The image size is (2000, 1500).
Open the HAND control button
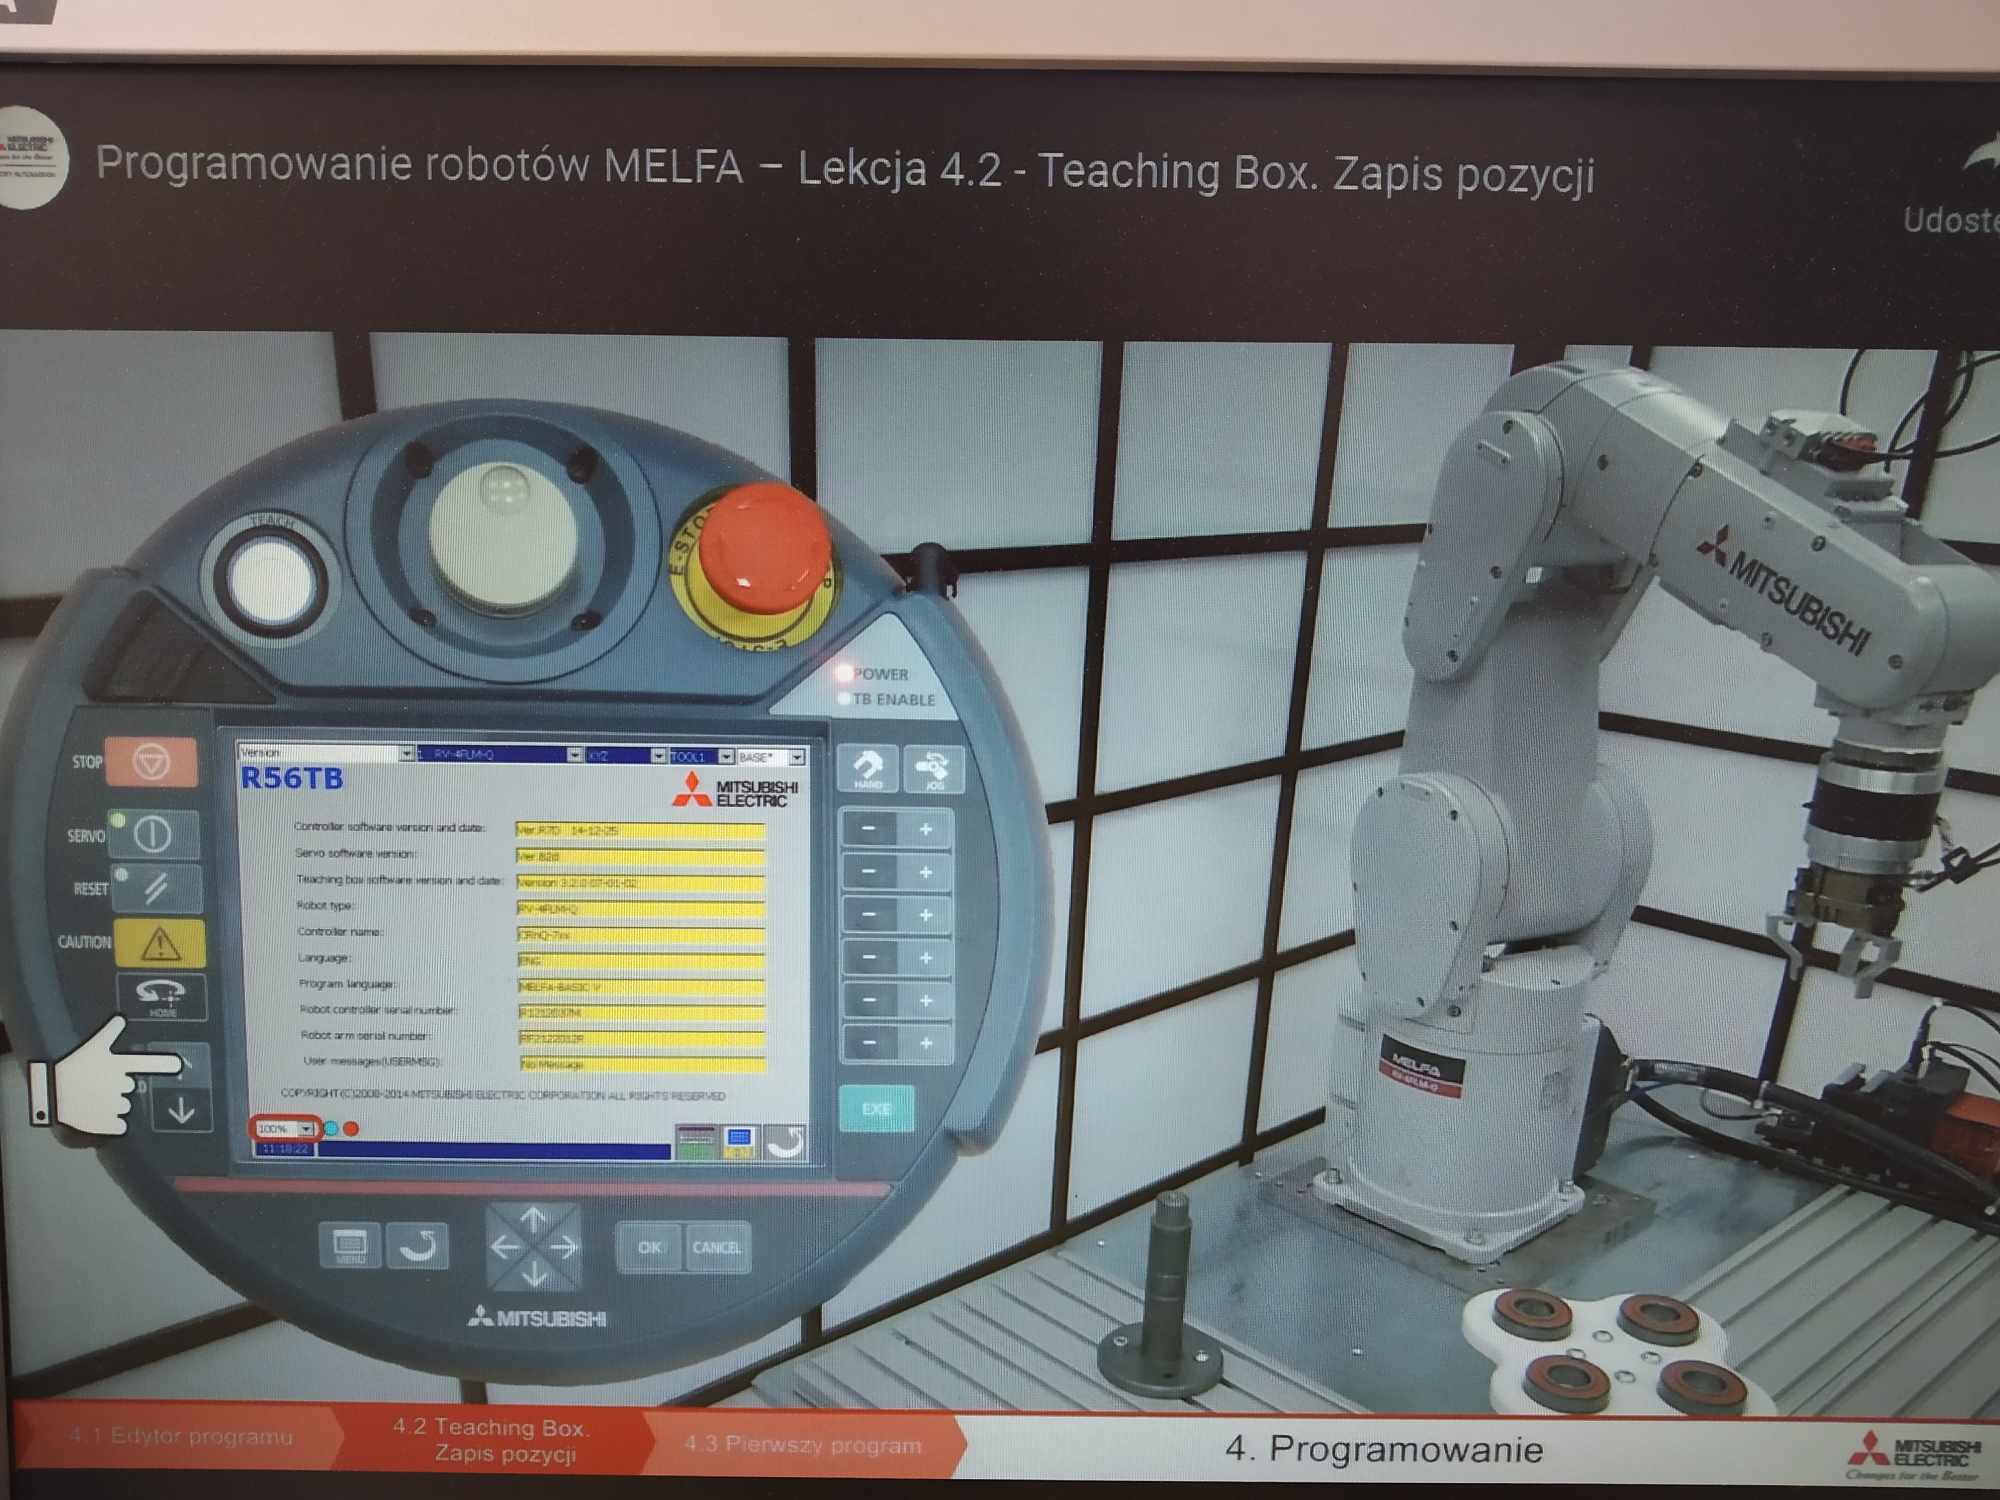pos(867,768)
